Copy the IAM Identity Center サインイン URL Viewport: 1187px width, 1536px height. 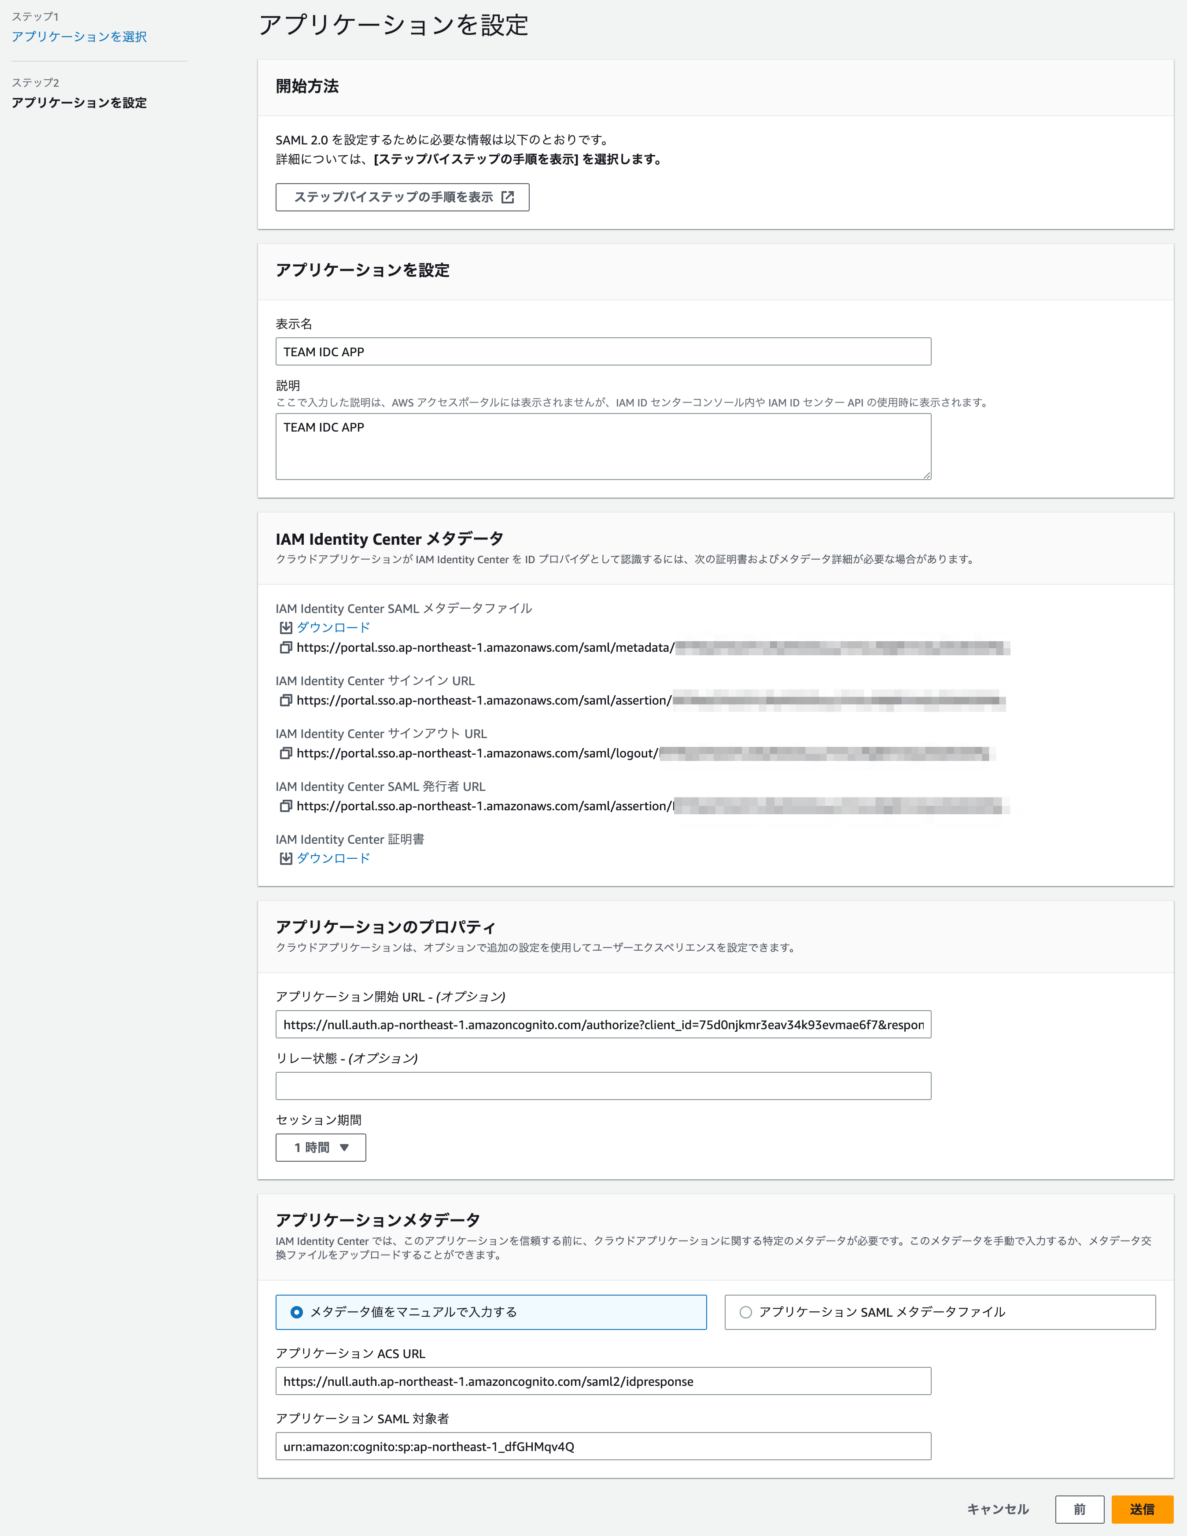pyautogui.click(x=284, y=700)
